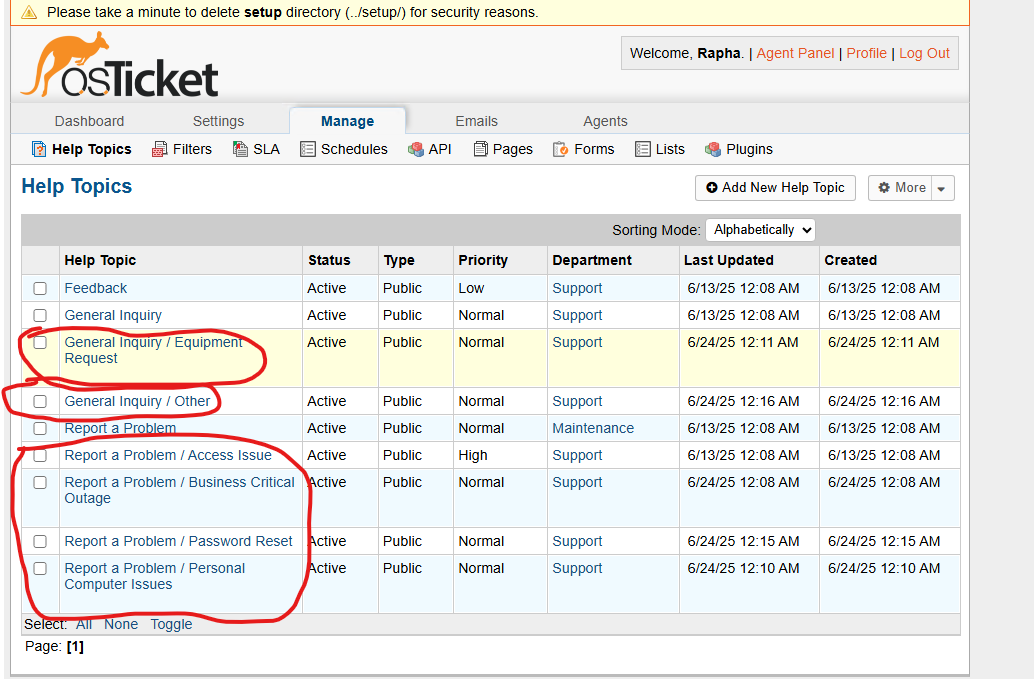This screenshot has width=1034, height=679.
Task: Click the SLA icon in sub-navigation
Action: click(x=240, y=150)
